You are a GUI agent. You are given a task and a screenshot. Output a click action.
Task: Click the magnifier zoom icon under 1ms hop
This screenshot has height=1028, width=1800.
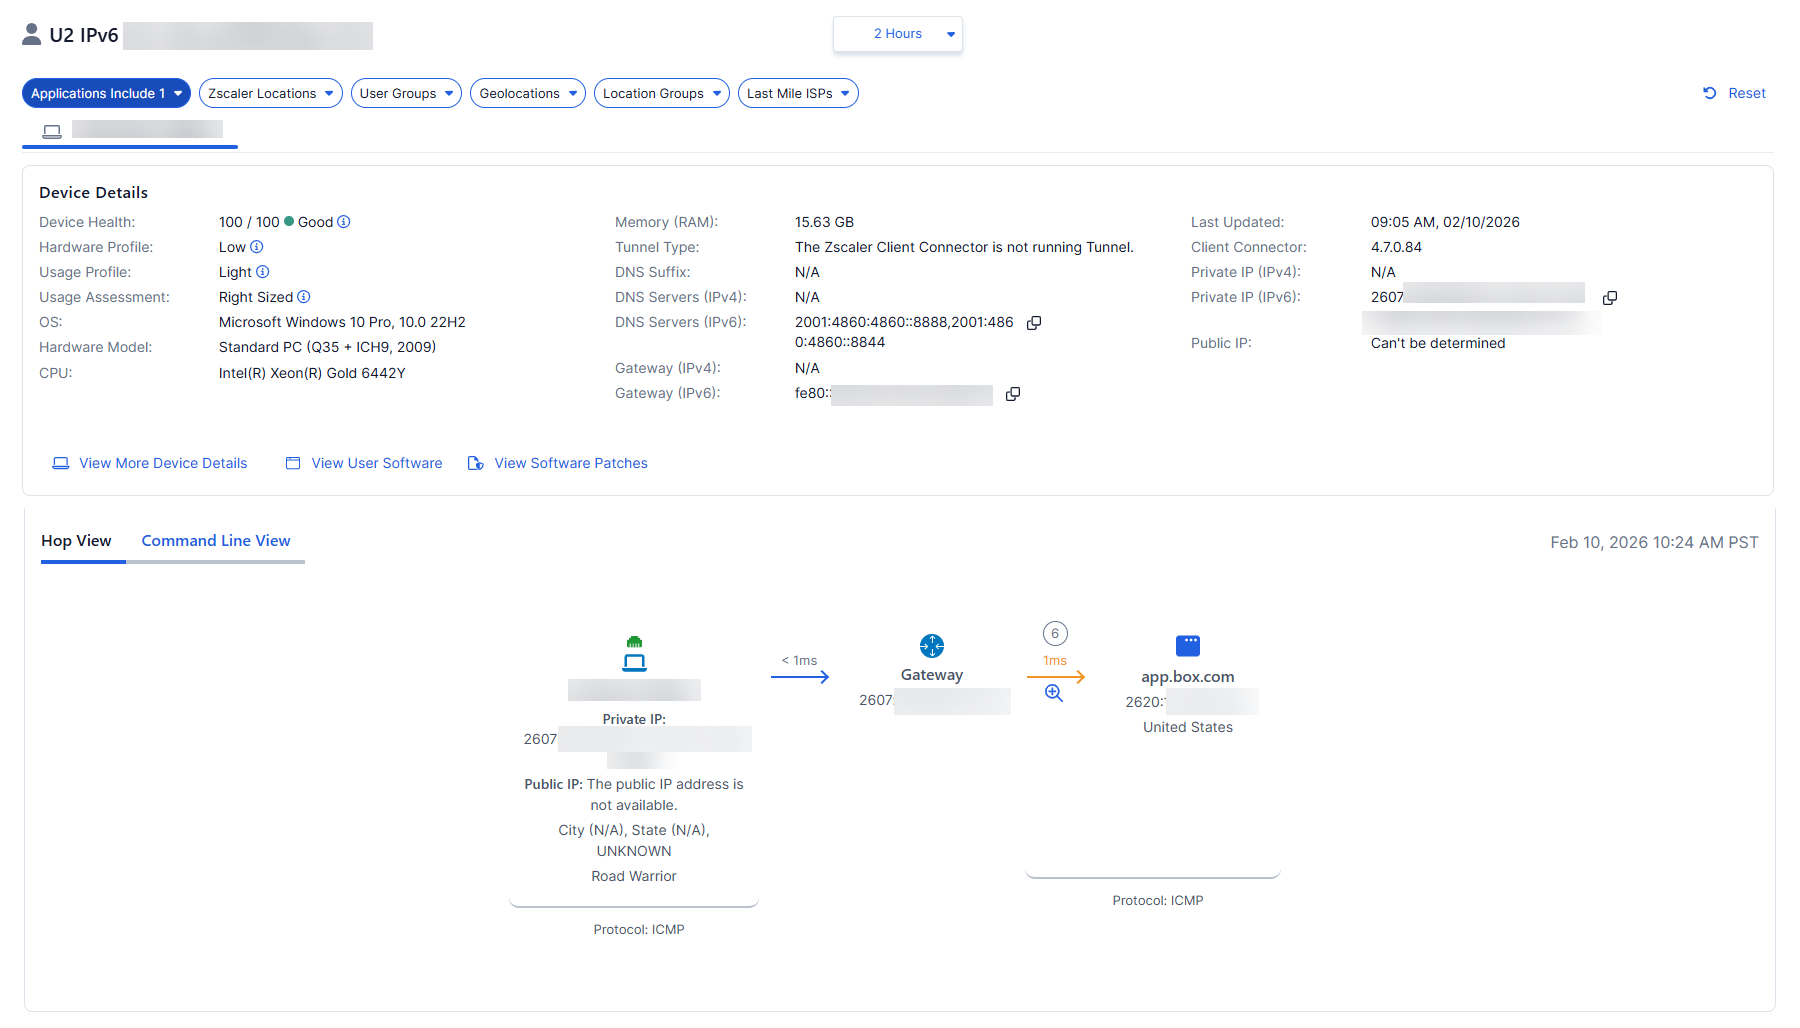point(1054,693)
